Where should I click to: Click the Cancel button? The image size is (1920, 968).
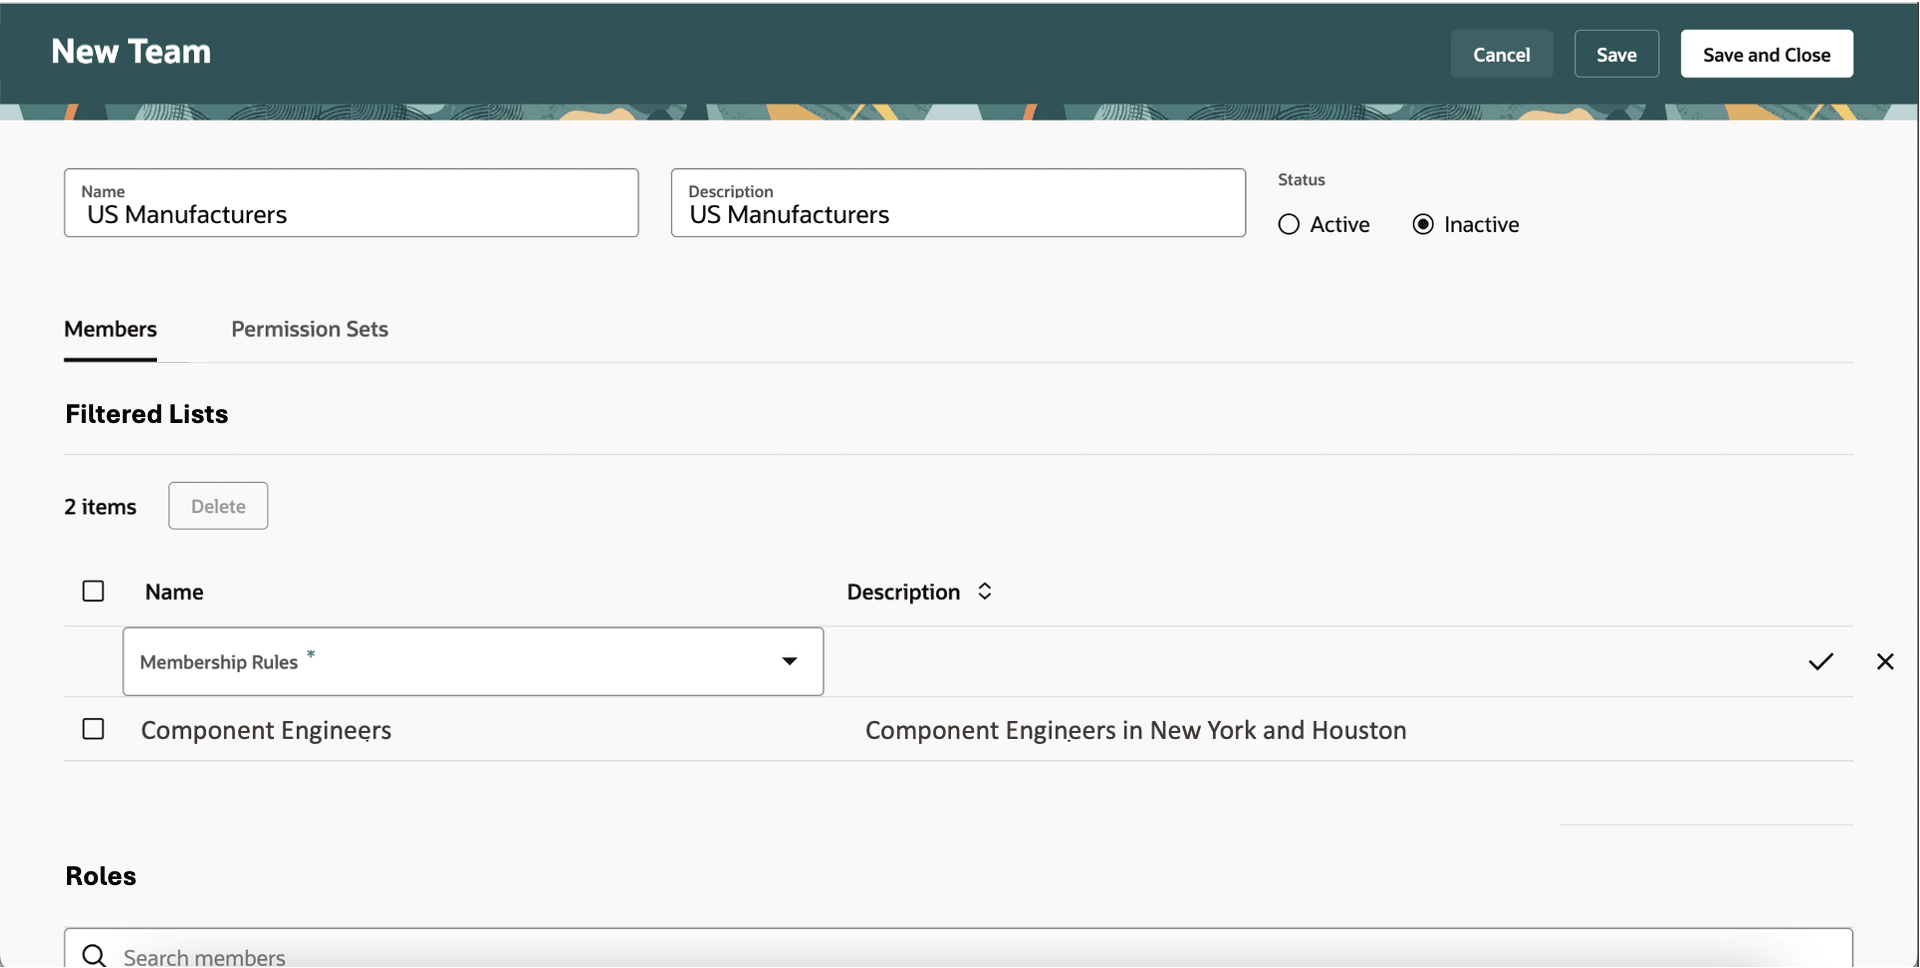(x=1501, y=54)
